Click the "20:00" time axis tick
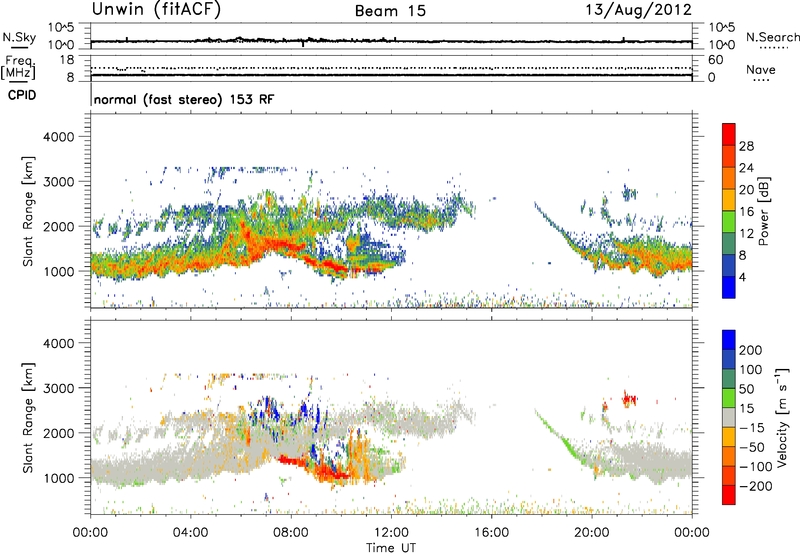The width and height of the screenshot is (800, 554). click(x=592, y=533)
